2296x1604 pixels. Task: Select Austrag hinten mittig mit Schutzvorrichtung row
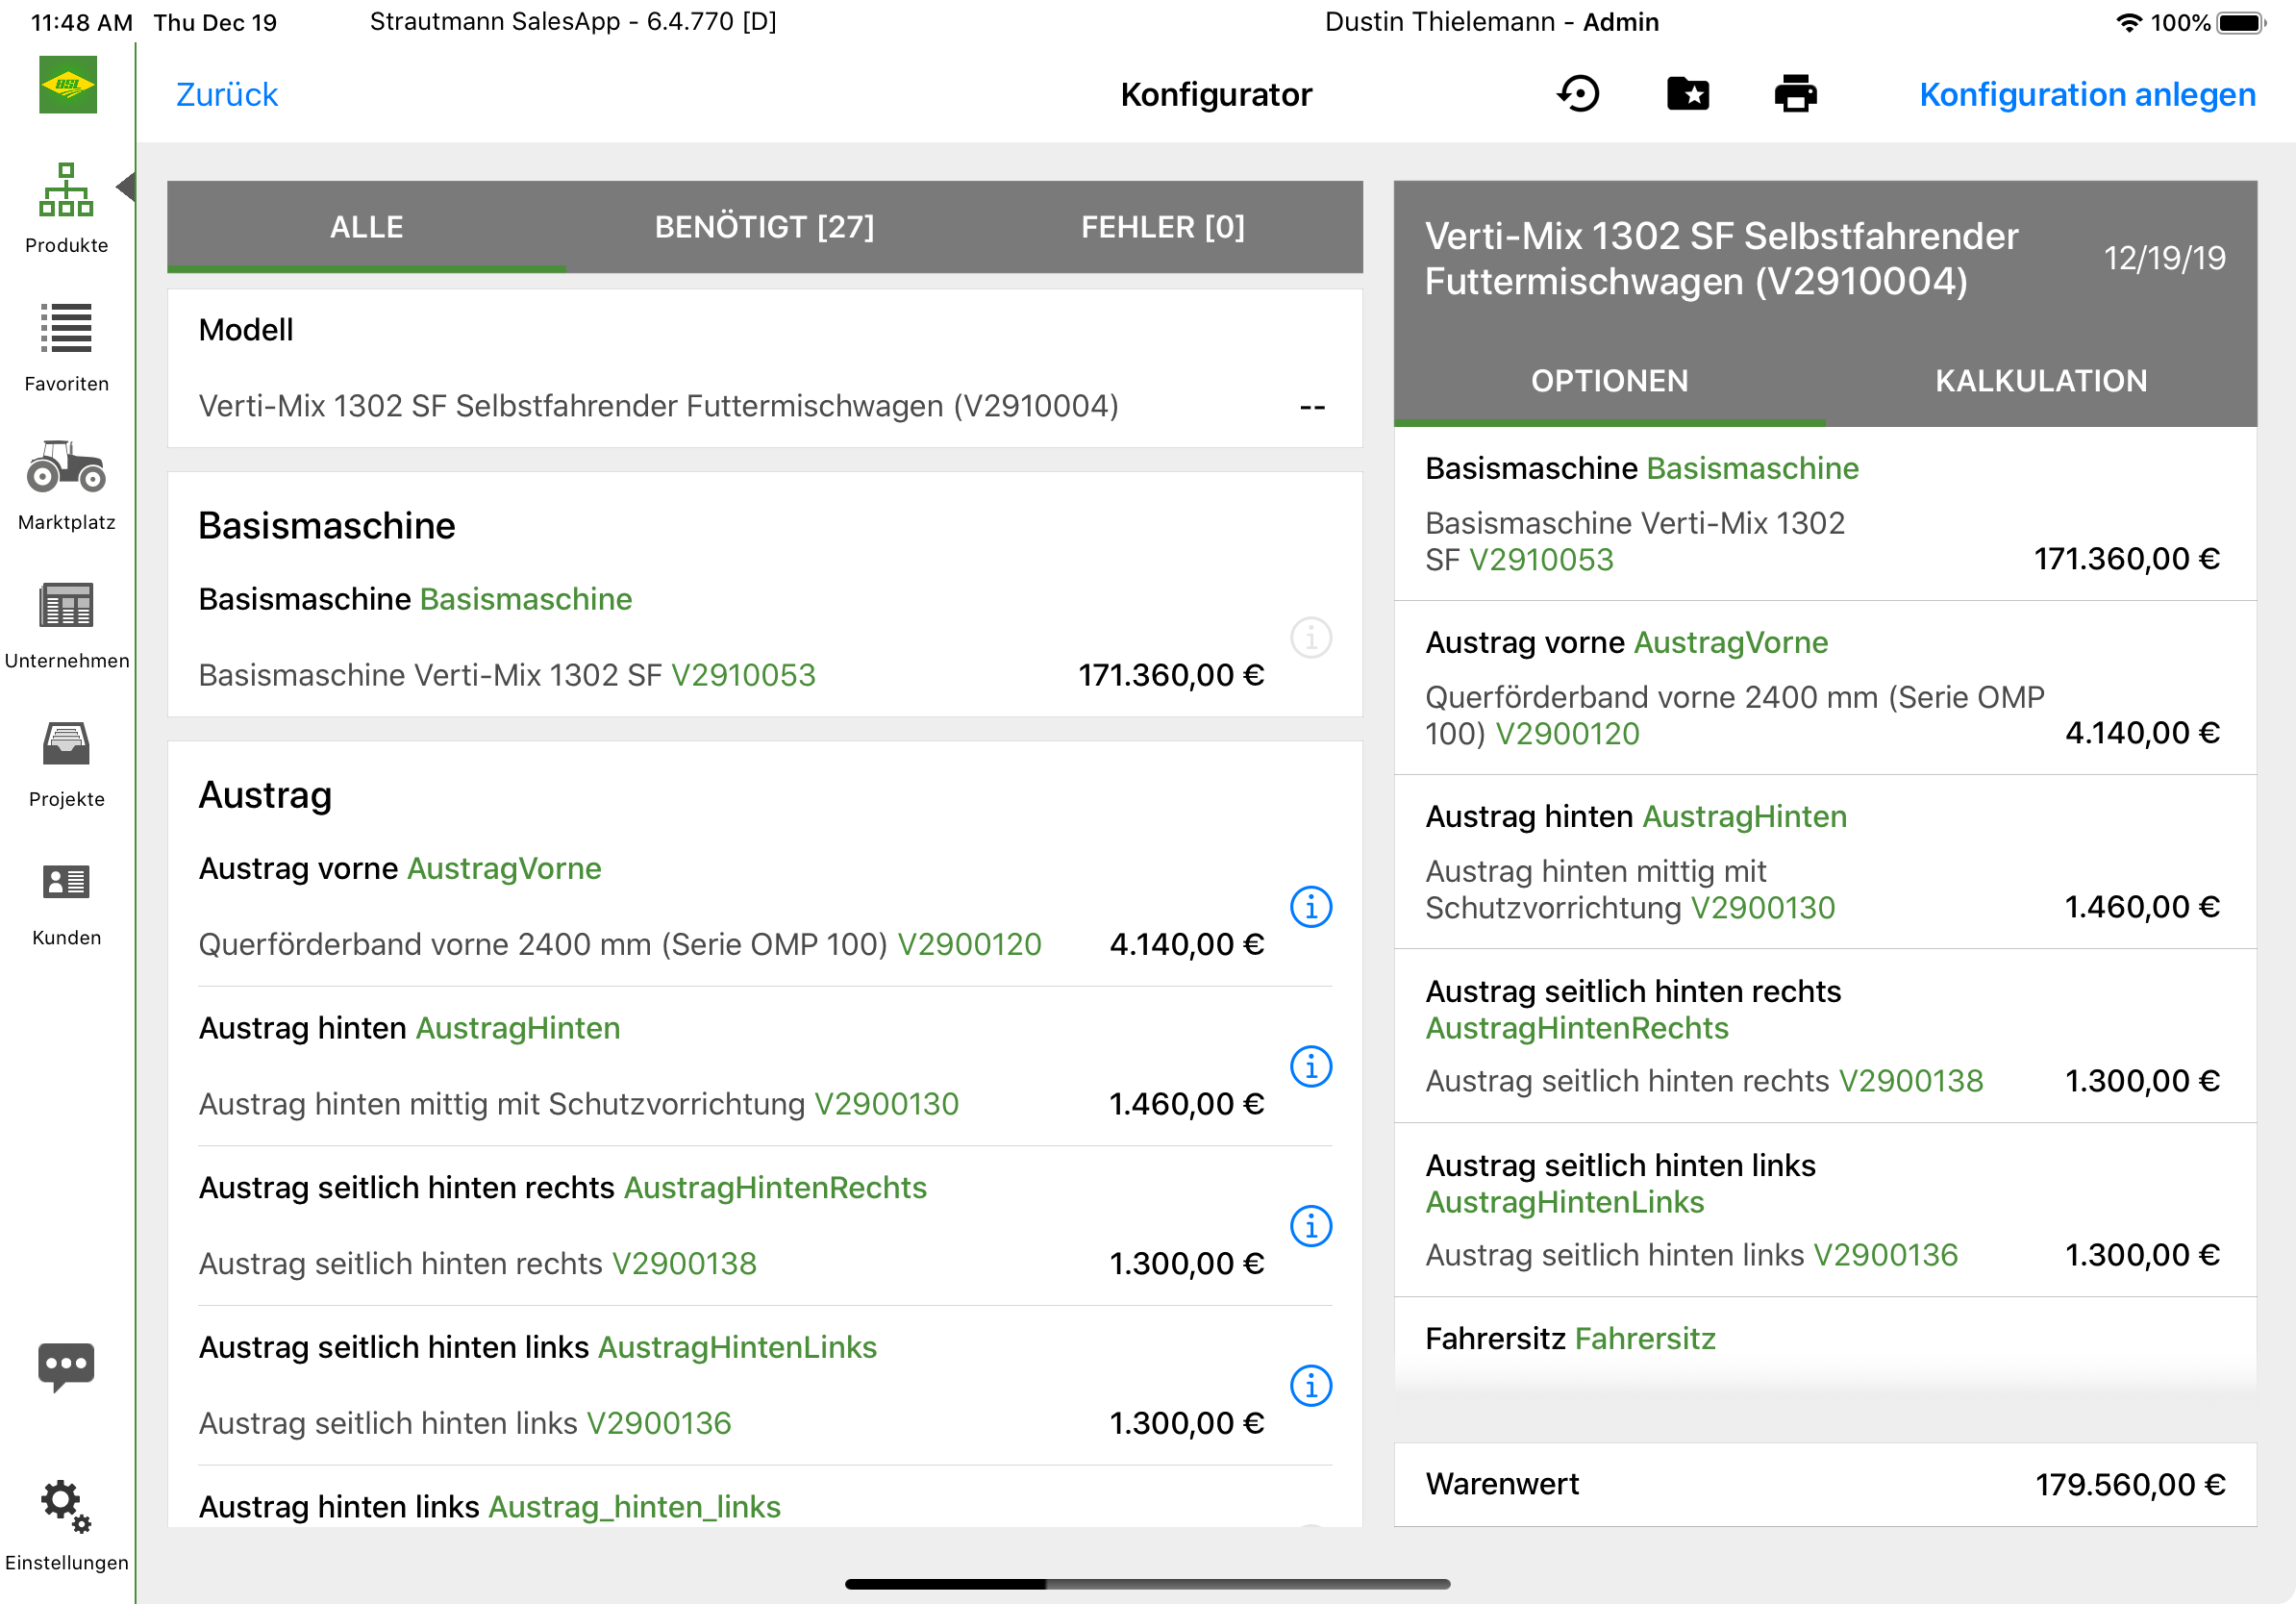[731, 1104]
